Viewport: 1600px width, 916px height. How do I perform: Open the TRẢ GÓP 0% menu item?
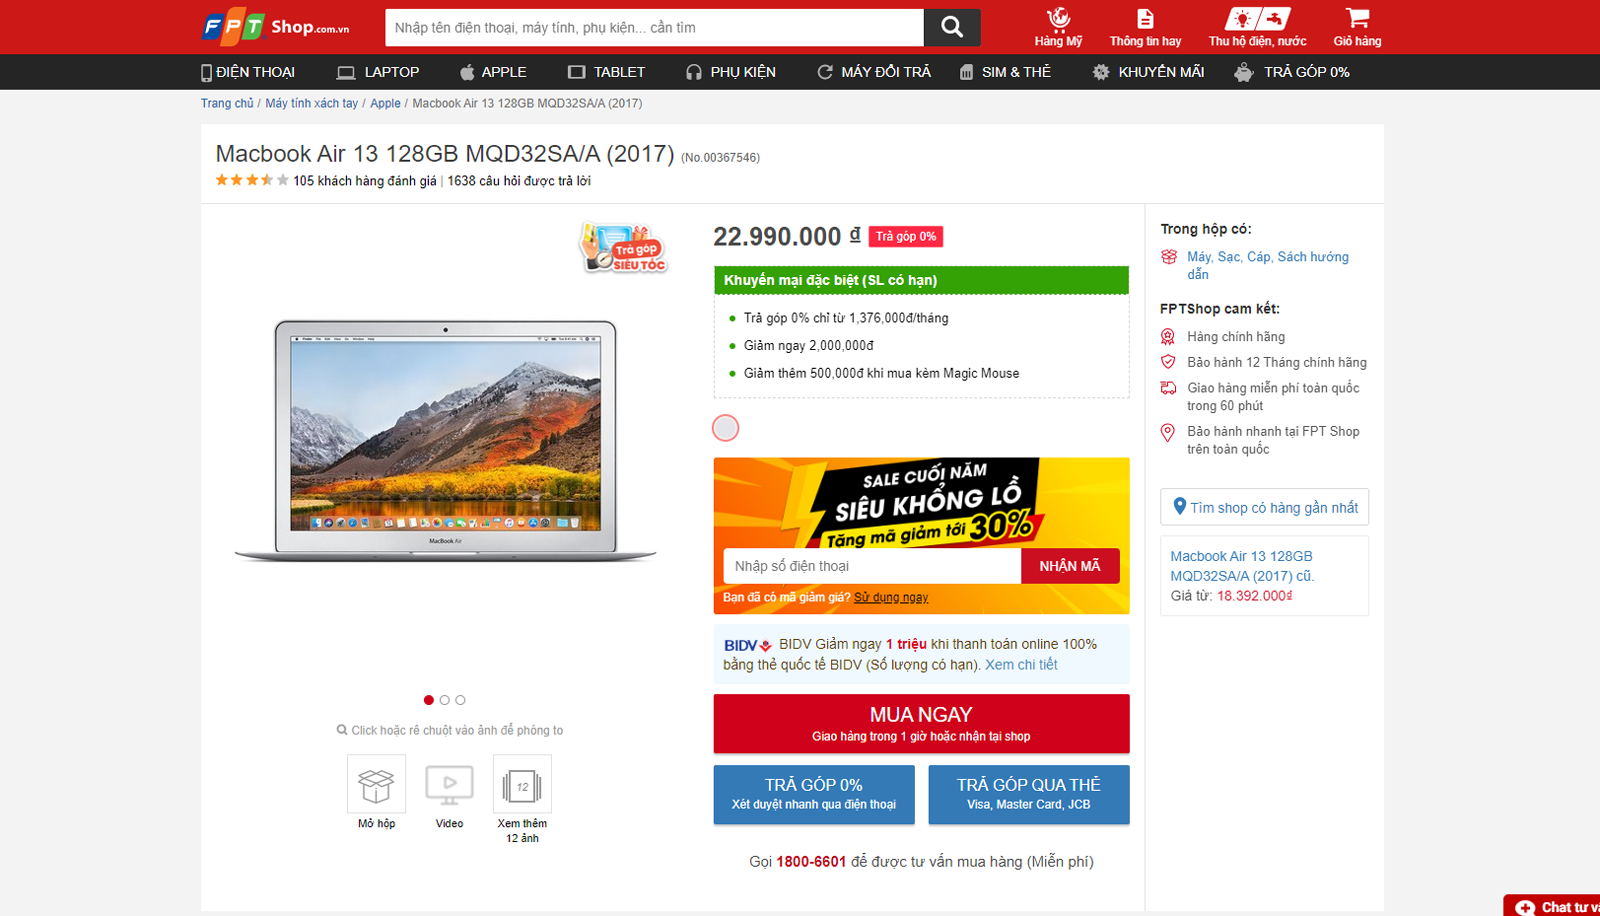[1292, 72]
